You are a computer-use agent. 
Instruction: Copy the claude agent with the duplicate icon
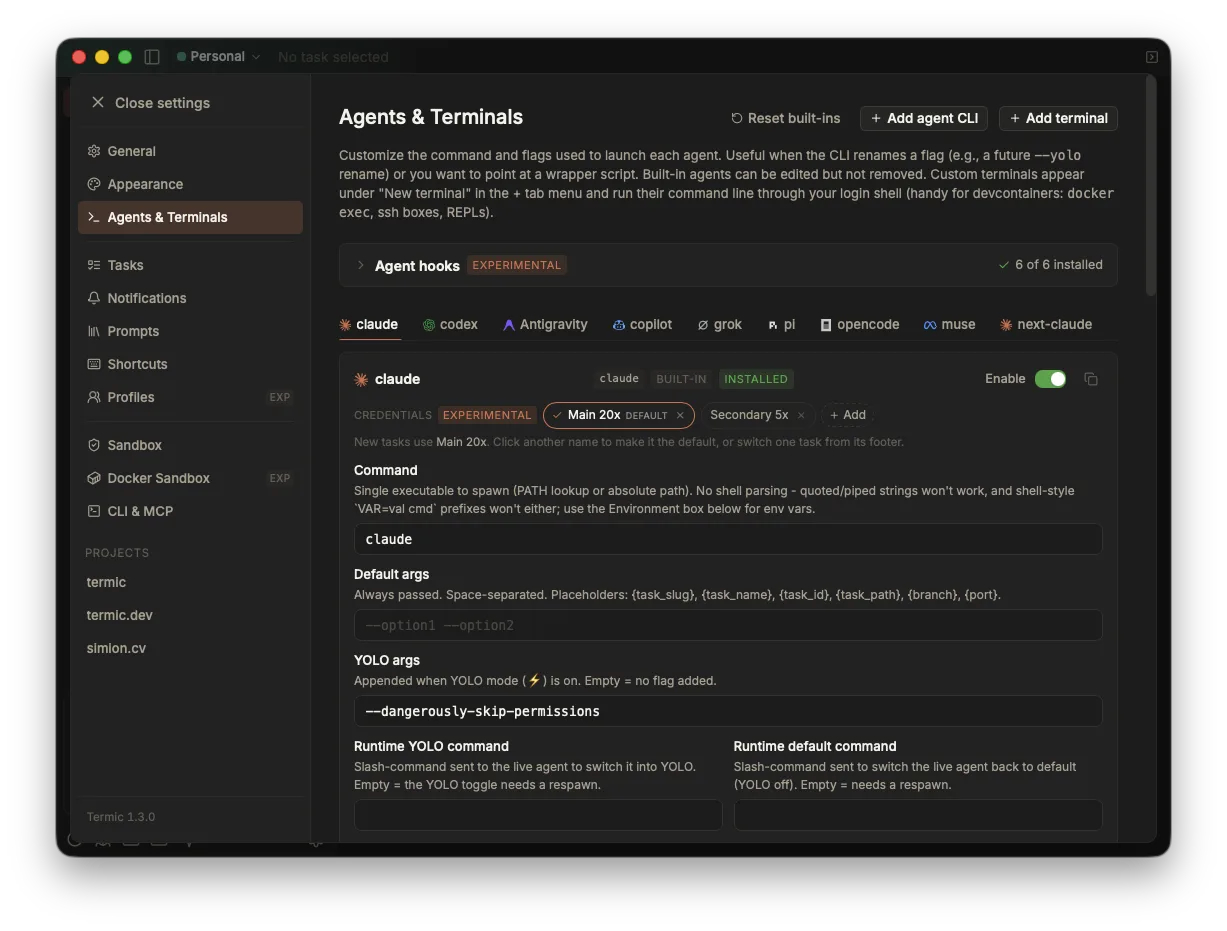click(1091, 379)
